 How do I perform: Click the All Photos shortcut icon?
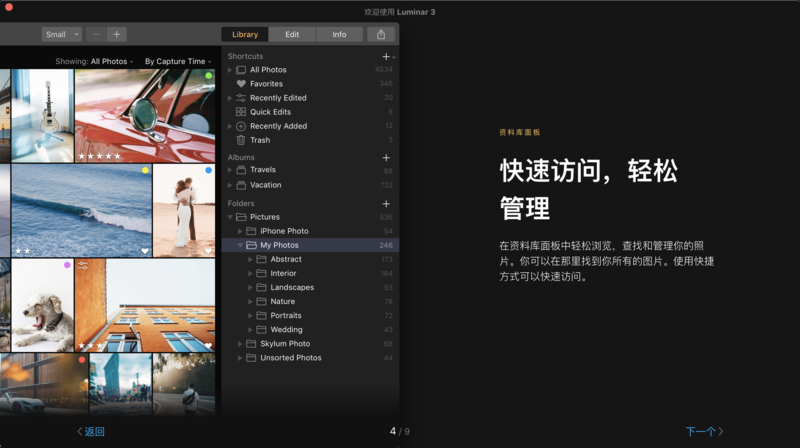click(241, 69)
